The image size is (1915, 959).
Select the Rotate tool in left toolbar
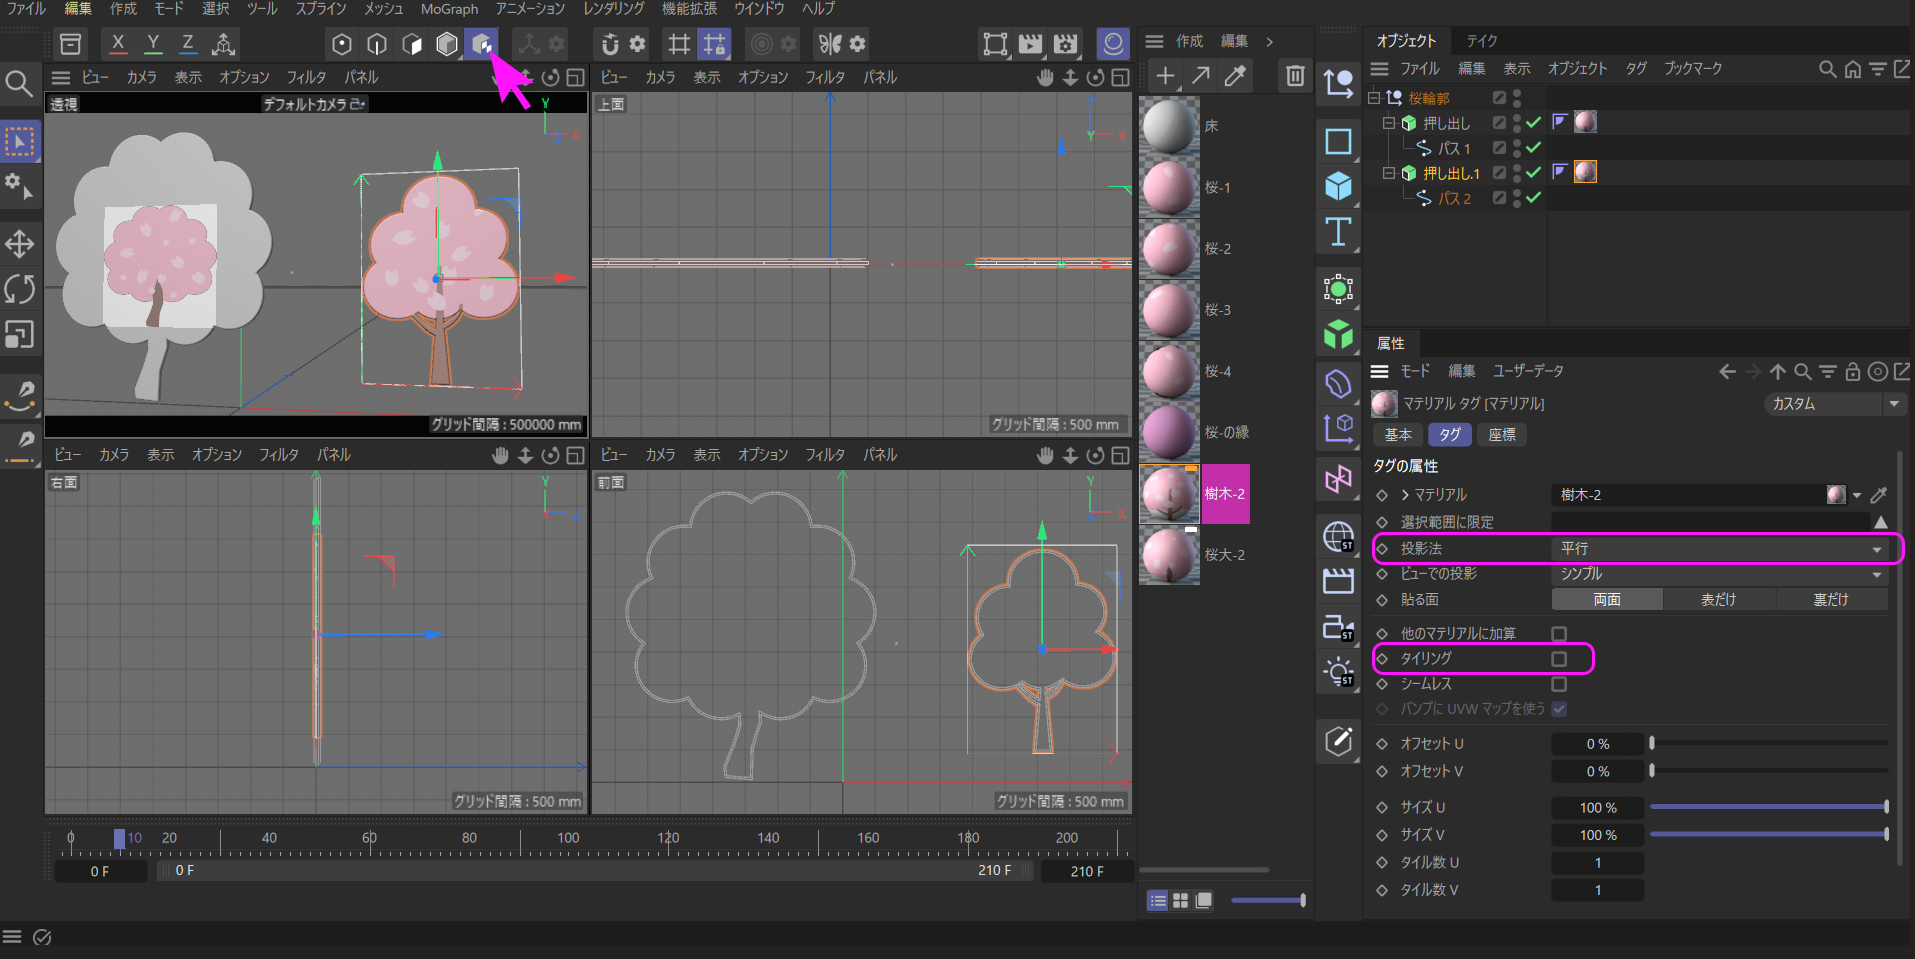(20, 289)
